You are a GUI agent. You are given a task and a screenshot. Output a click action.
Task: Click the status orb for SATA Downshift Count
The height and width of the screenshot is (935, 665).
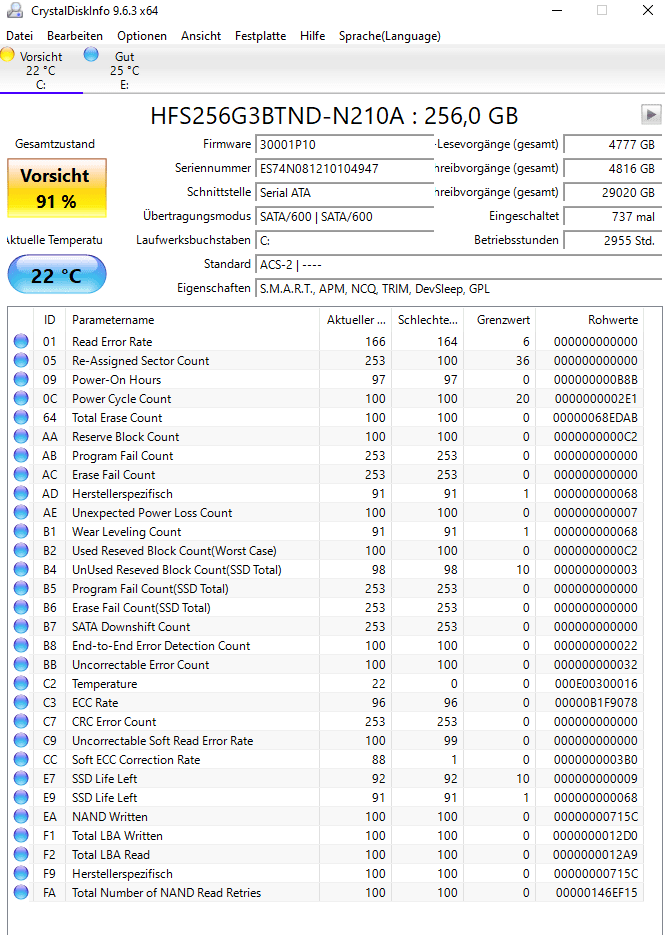(x=21, y=627)
